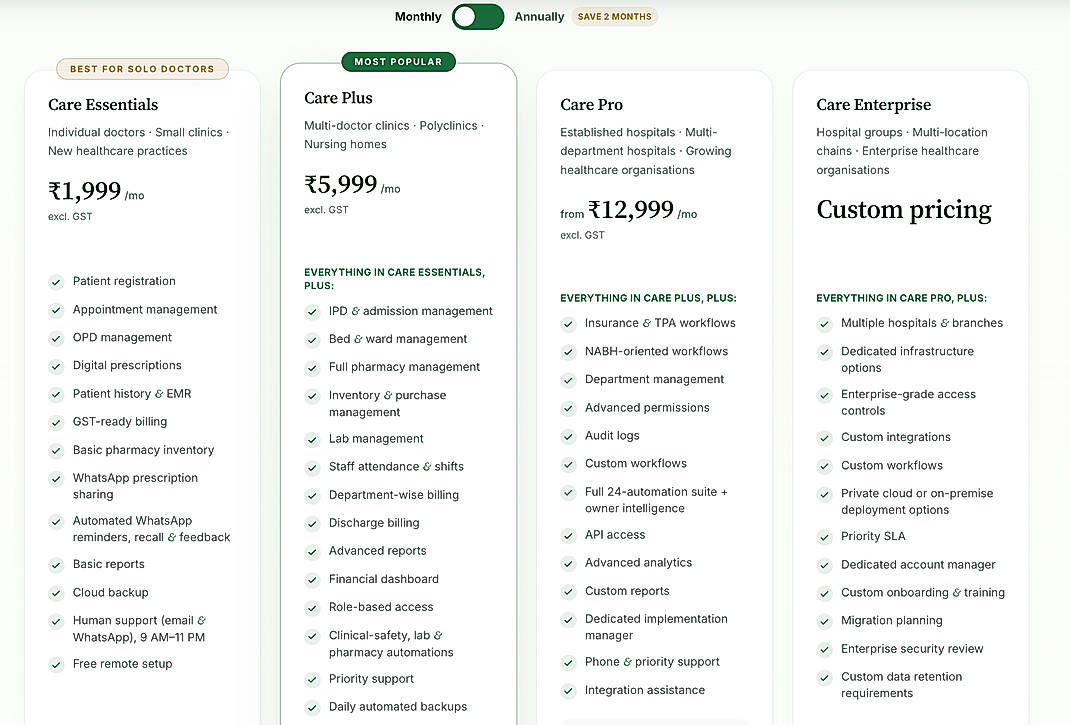Click checkmark icon beside Daily automated backups
Image resolution: width=1070 pixels, height=725 pixels.
[312, 707]
